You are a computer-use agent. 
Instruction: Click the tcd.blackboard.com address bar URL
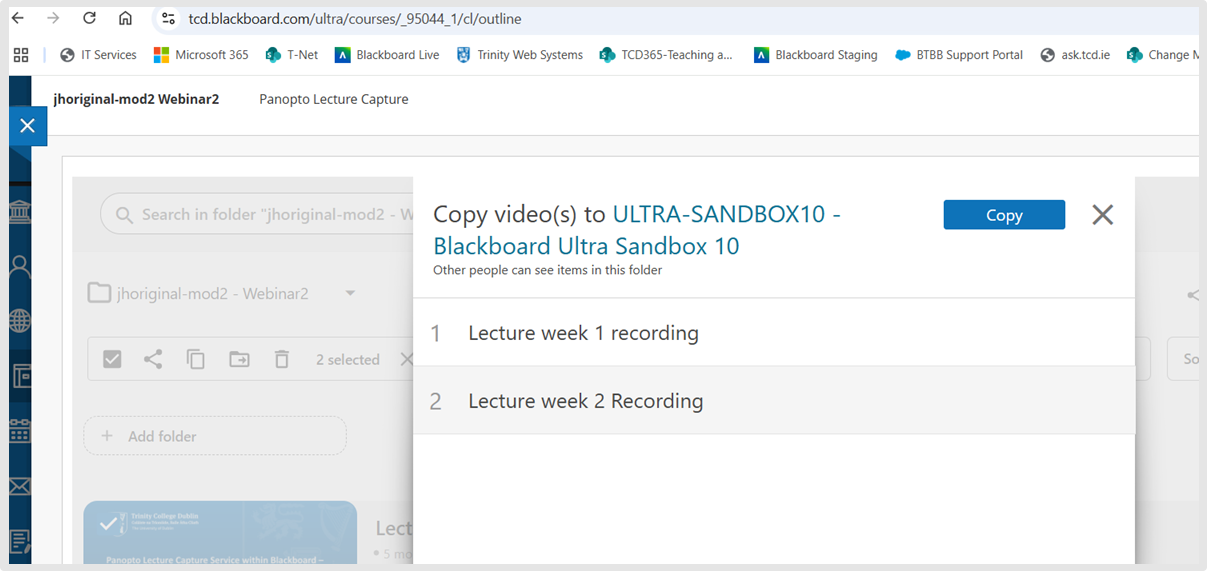(354, 19)
